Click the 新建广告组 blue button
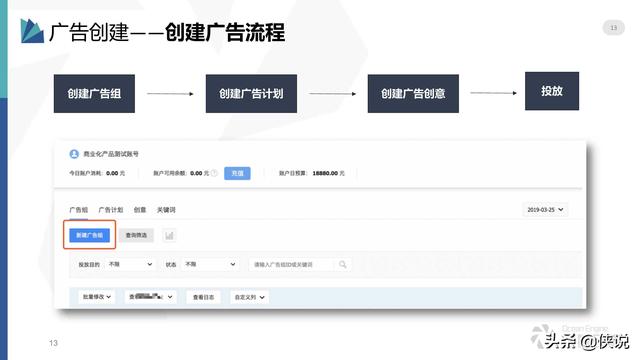Image resolution: width=640 pixels, height=360 pixels. pyautogui.click(x=89, y=235)
